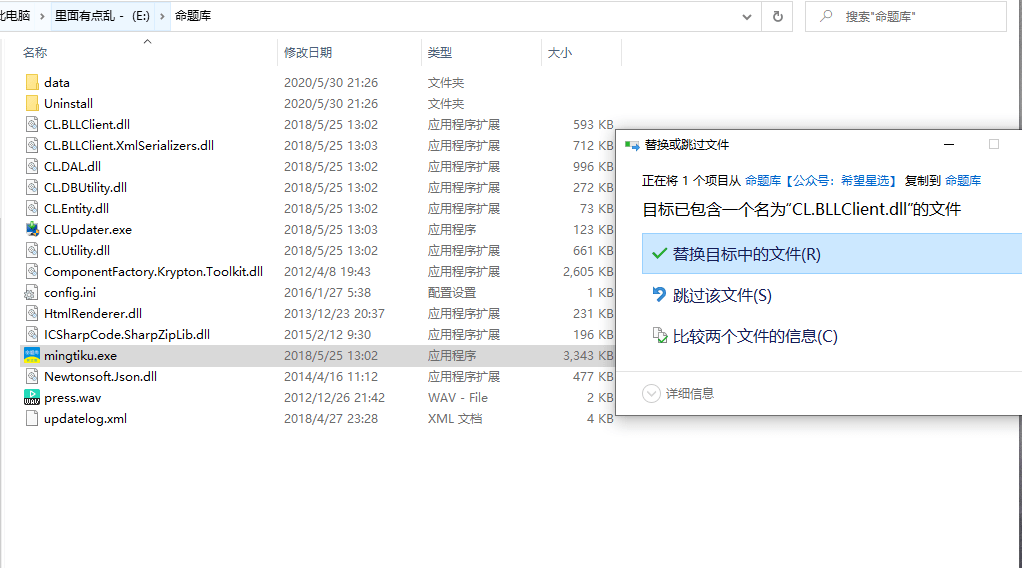Viewport: 1022px width, 568px height.
Task: Click the blue skip arrow icon
Action: point(660,295)
